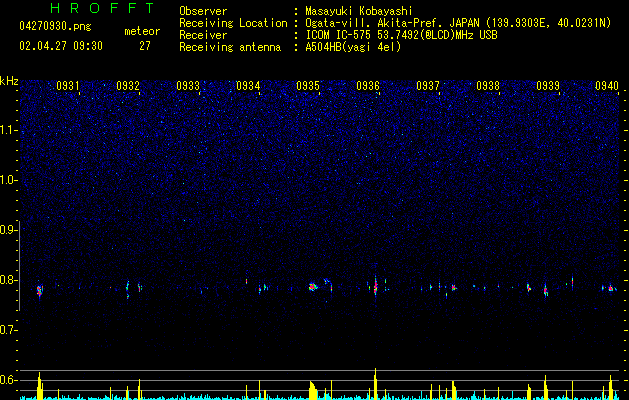Click the strong meteor echo at 0936
Screen dimensions: 629x400
click(375, 286)
